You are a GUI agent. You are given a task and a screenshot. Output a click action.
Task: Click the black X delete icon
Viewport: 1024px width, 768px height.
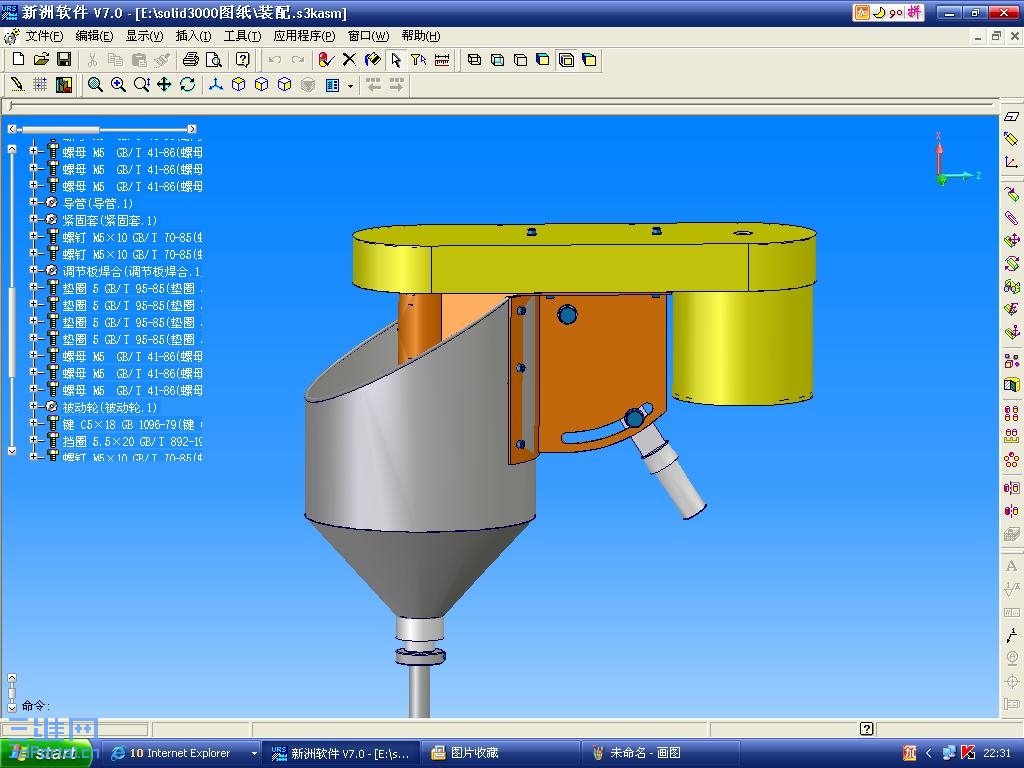click(349, 60)
